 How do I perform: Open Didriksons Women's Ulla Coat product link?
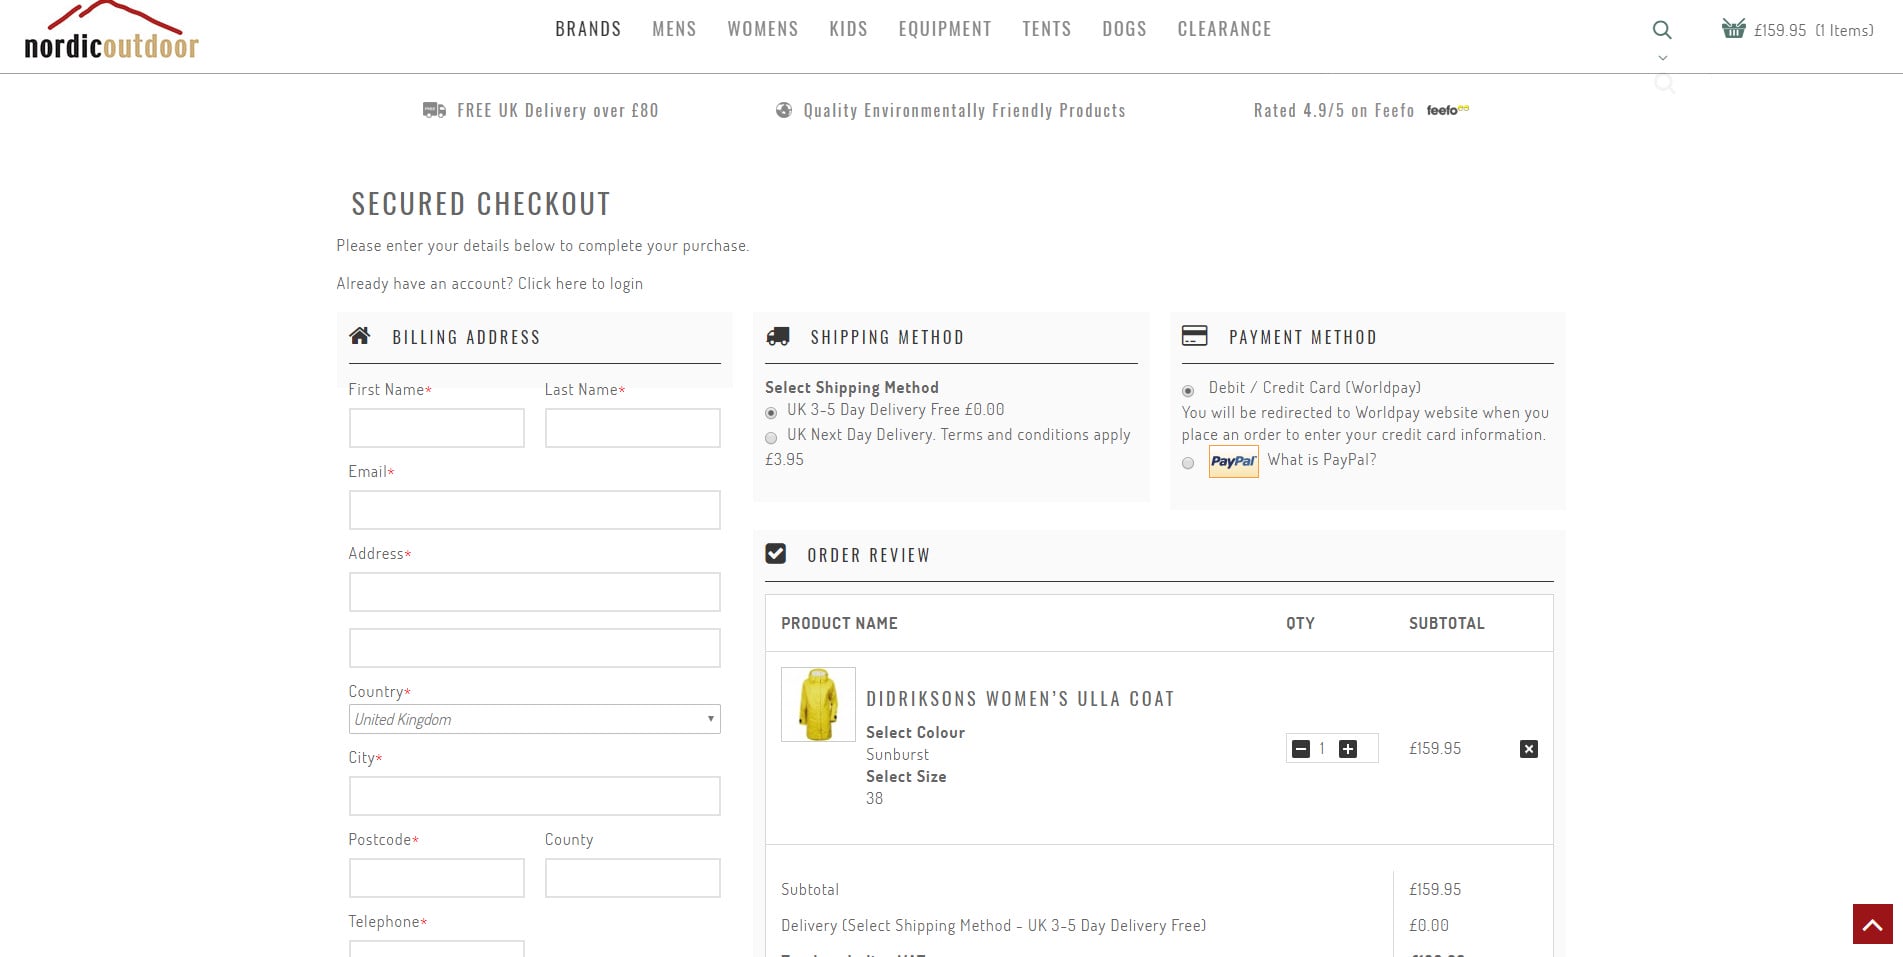[1020, 699]
